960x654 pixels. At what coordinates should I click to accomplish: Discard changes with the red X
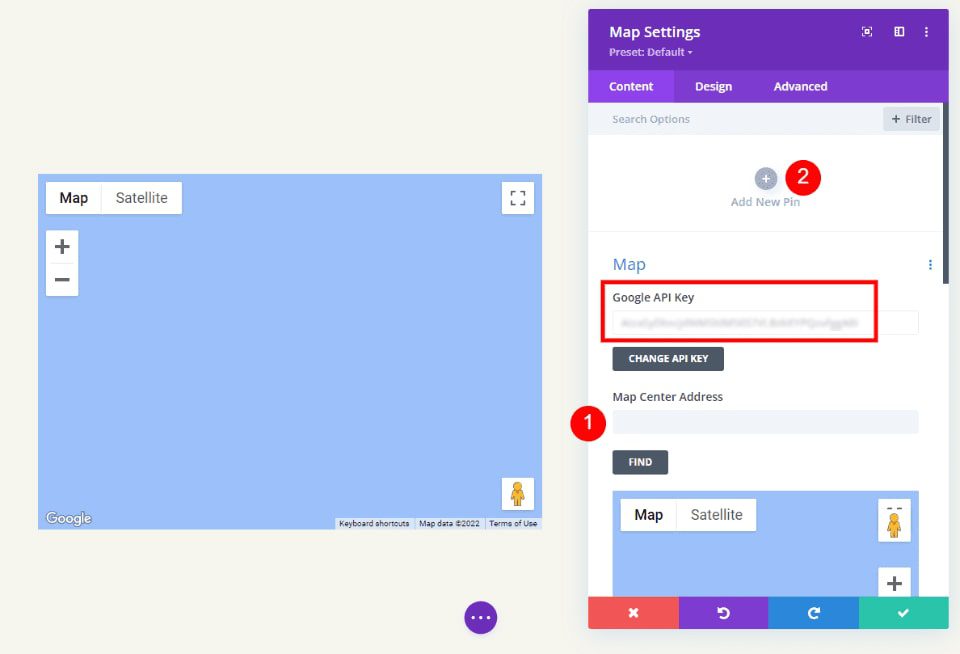632,613
